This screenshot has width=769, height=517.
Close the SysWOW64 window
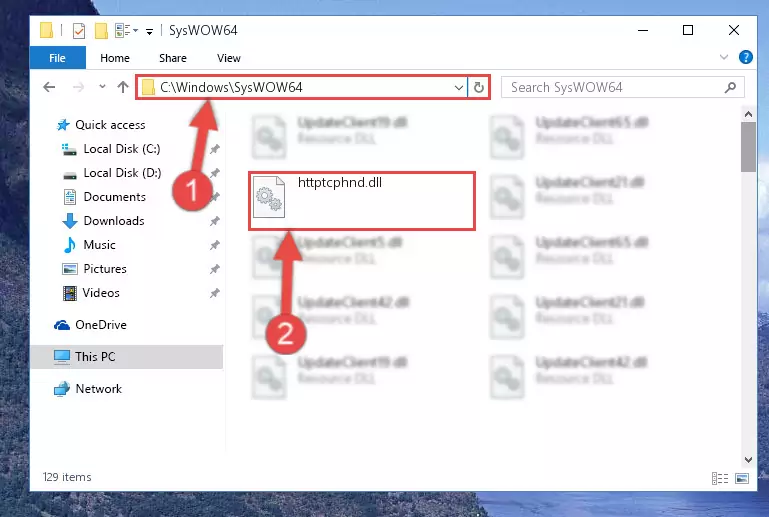(734, 30)
